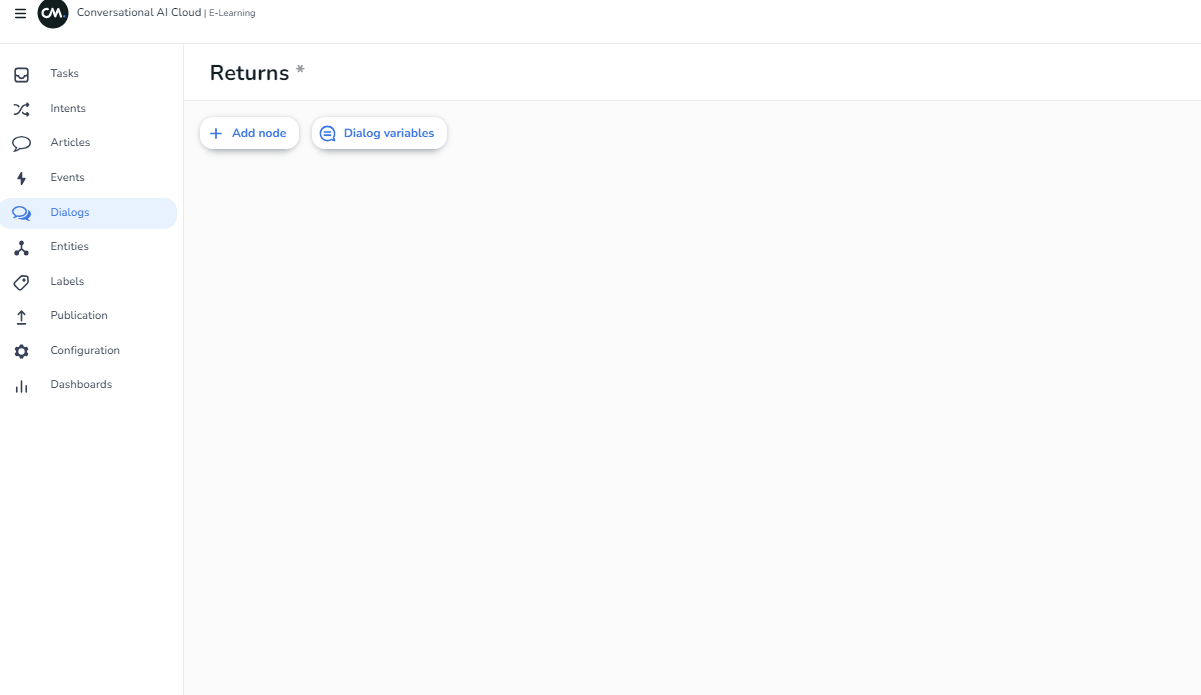Click the Returns dialog title

(247, 72)
